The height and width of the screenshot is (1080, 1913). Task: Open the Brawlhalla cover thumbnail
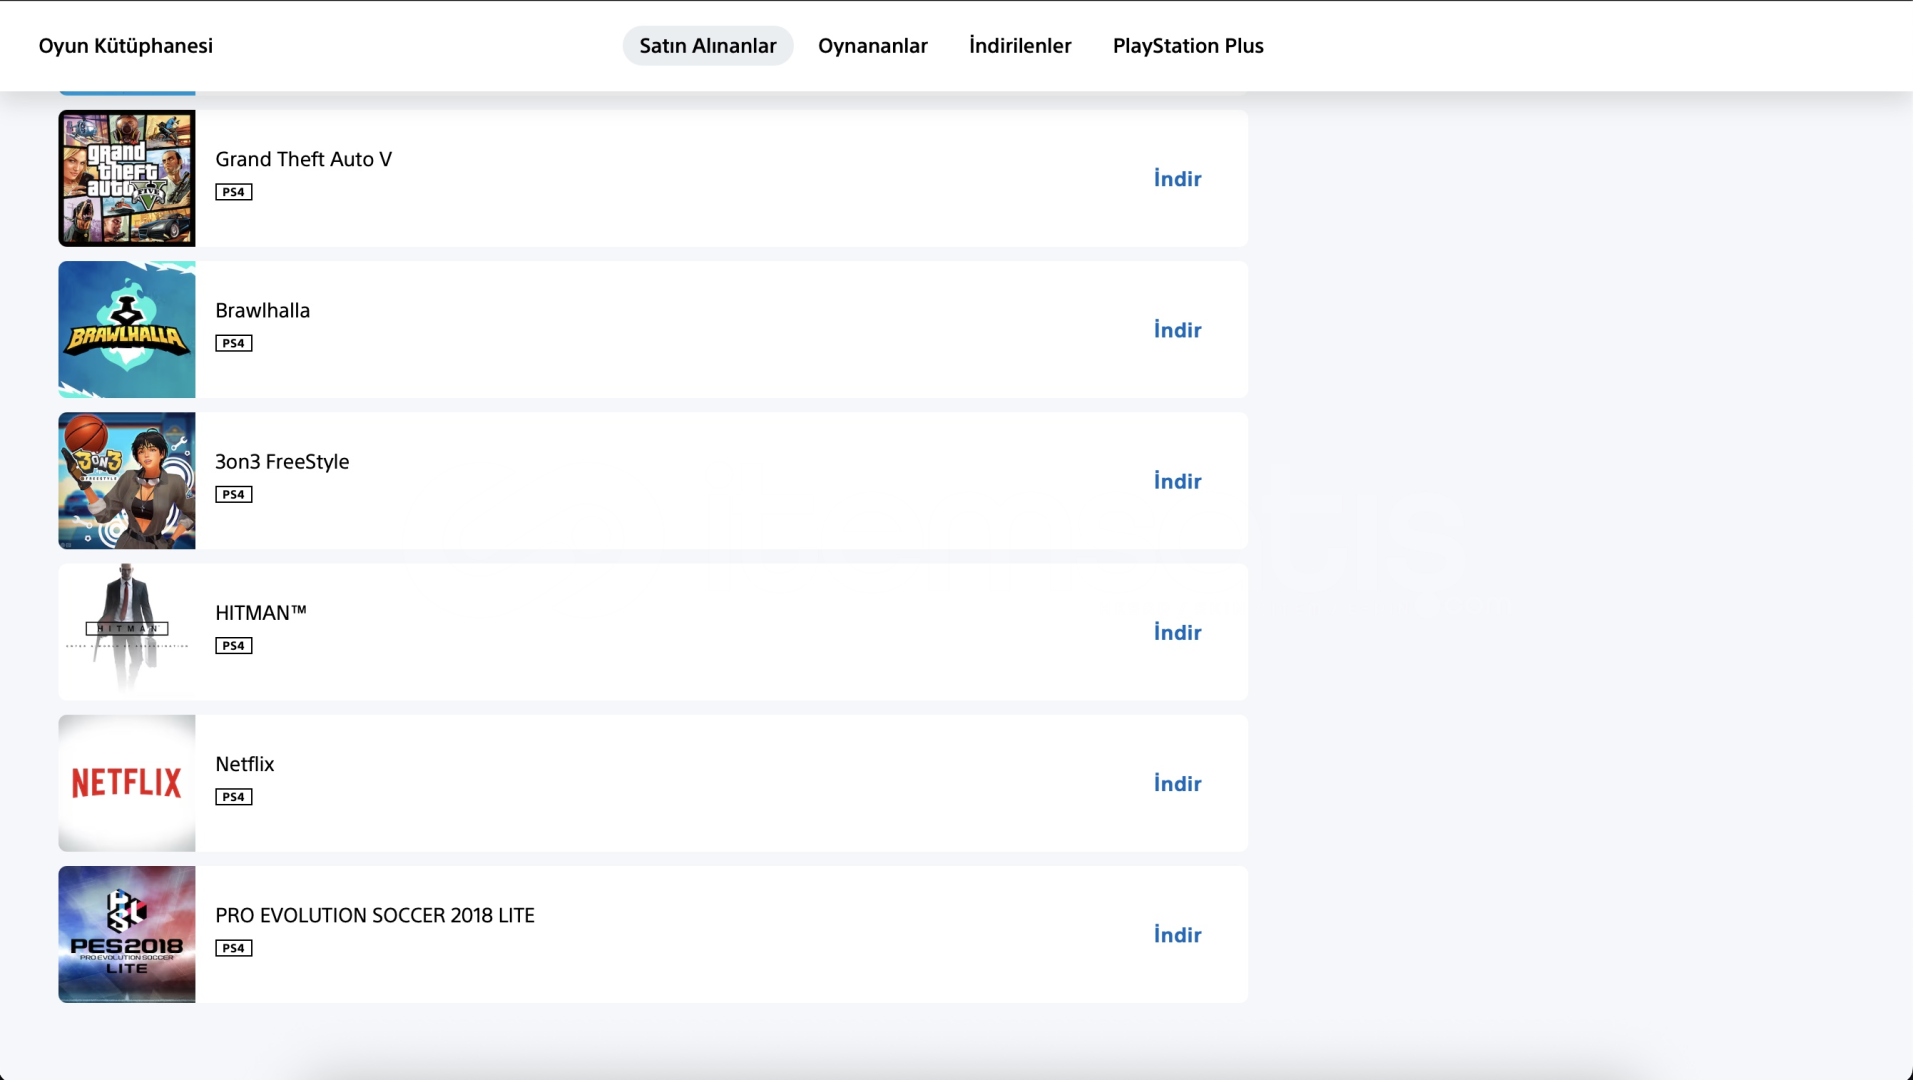click(x=127, y=330)
